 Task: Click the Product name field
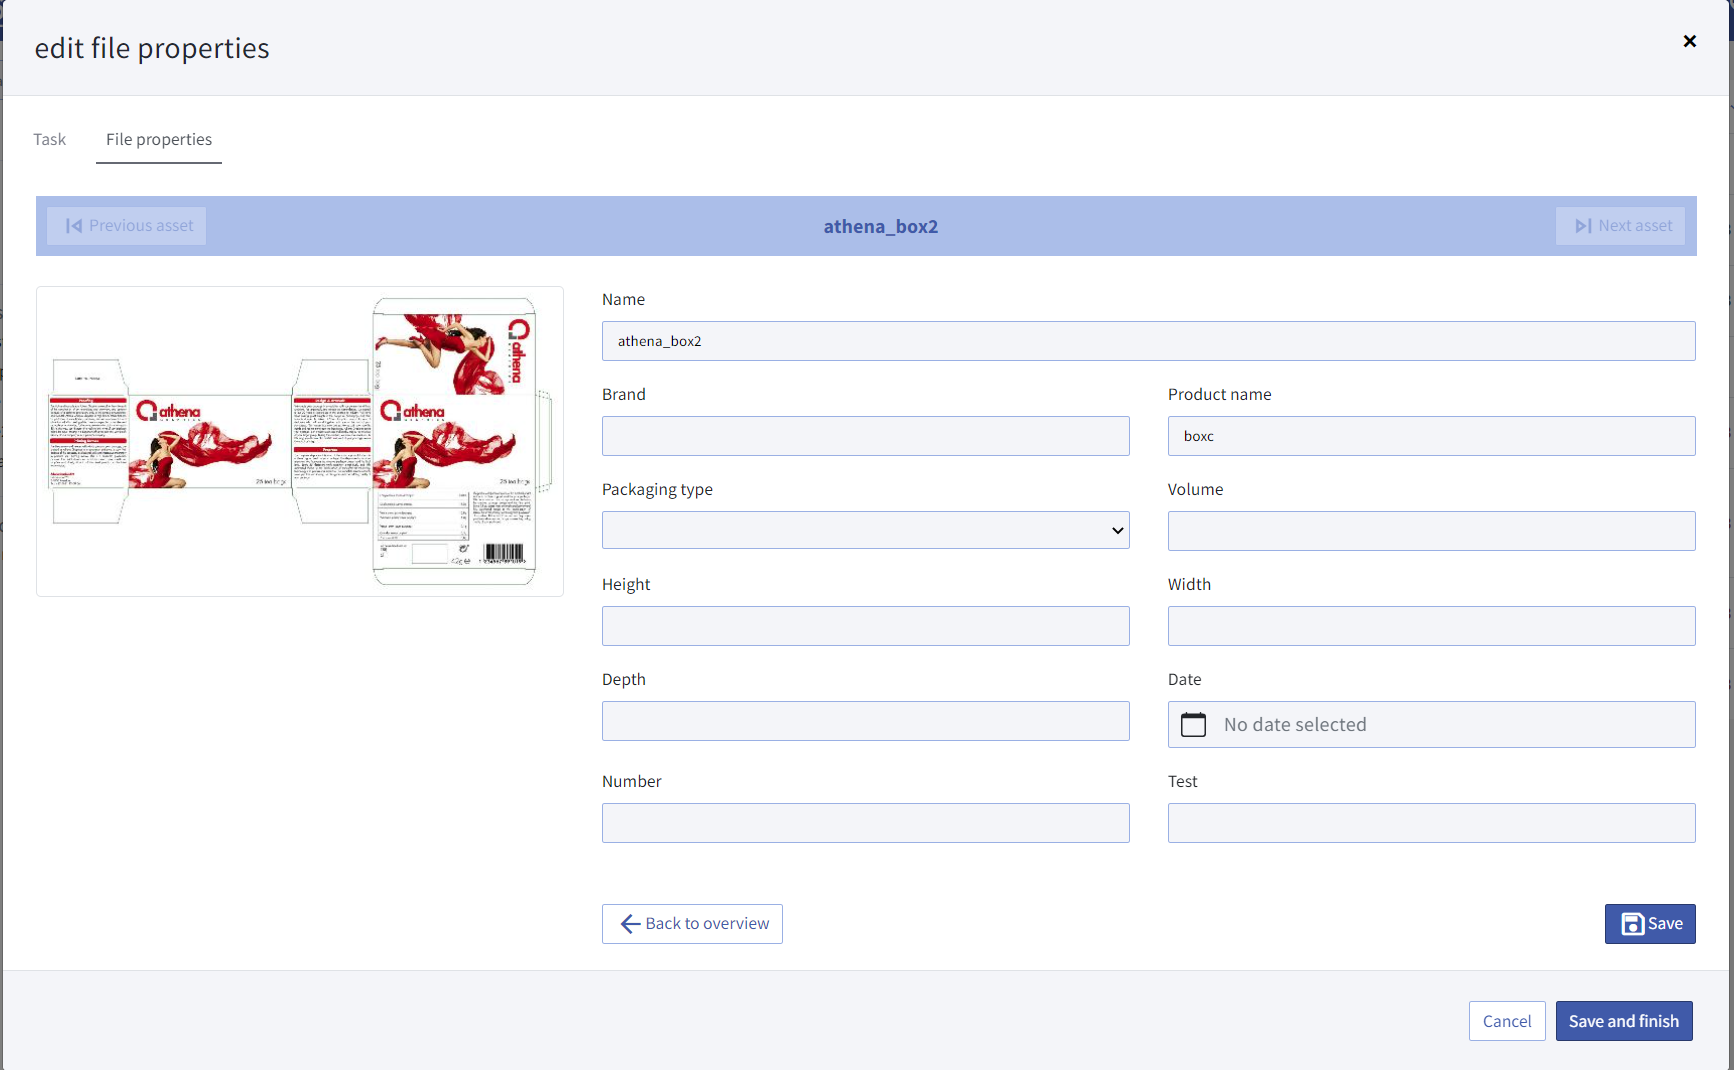[x=1431, y=436]
